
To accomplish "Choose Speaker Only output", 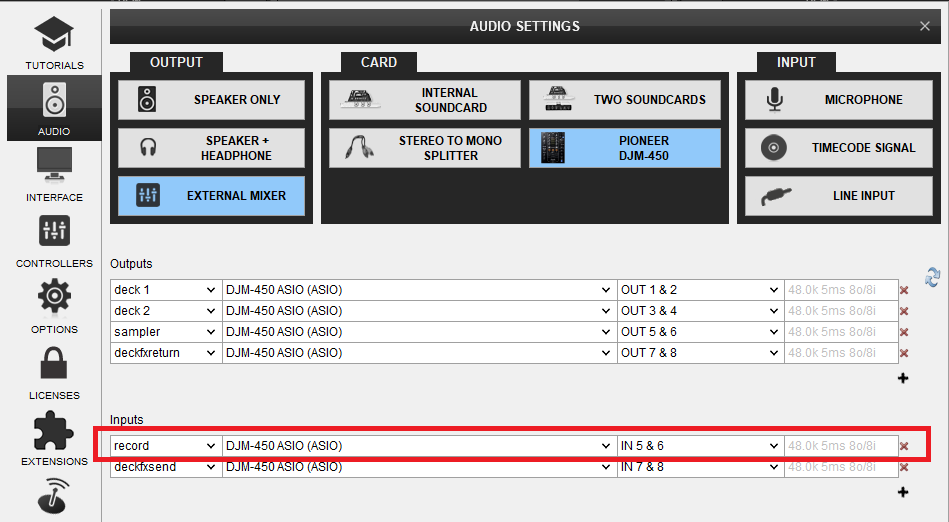I will point(211,99).
